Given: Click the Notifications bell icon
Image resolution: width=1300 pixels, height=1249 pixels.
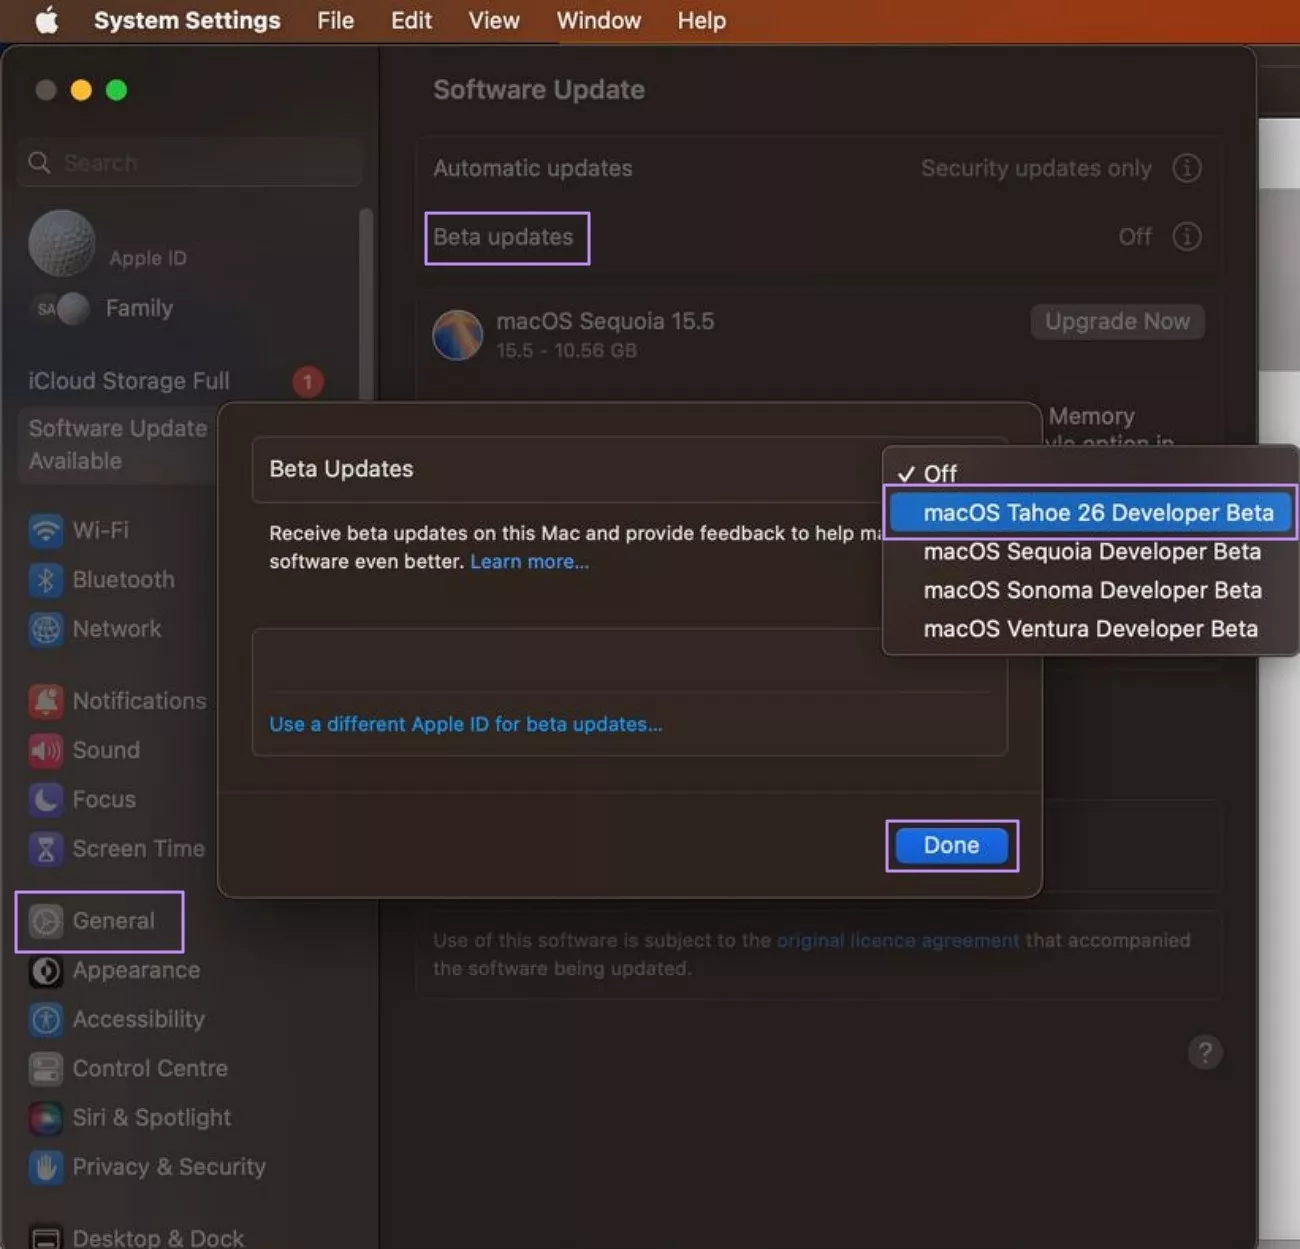Looking at the screenshot, I should [x=46, y=701].
